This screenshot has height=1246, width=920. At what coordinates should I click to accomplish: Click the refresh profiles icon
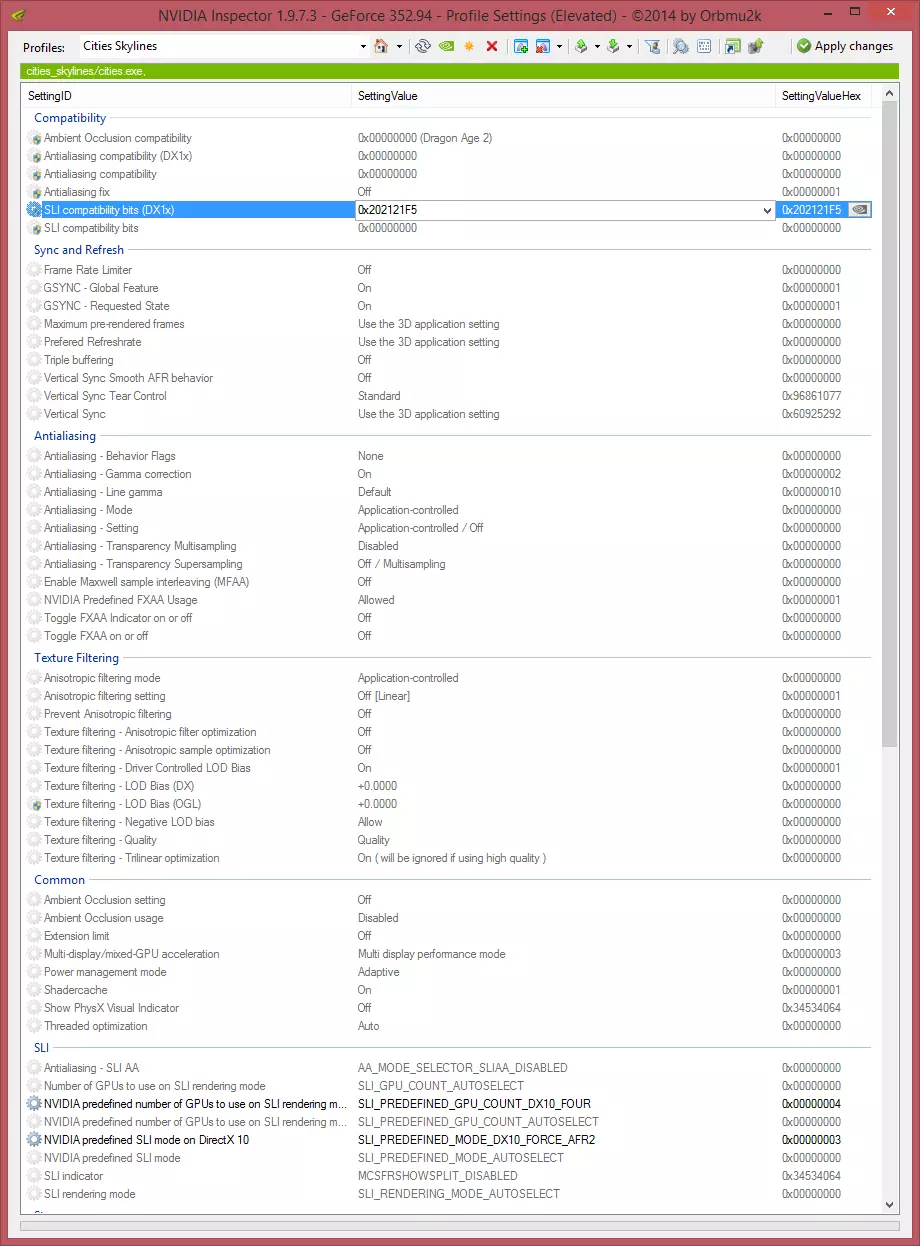pos(422,46)
